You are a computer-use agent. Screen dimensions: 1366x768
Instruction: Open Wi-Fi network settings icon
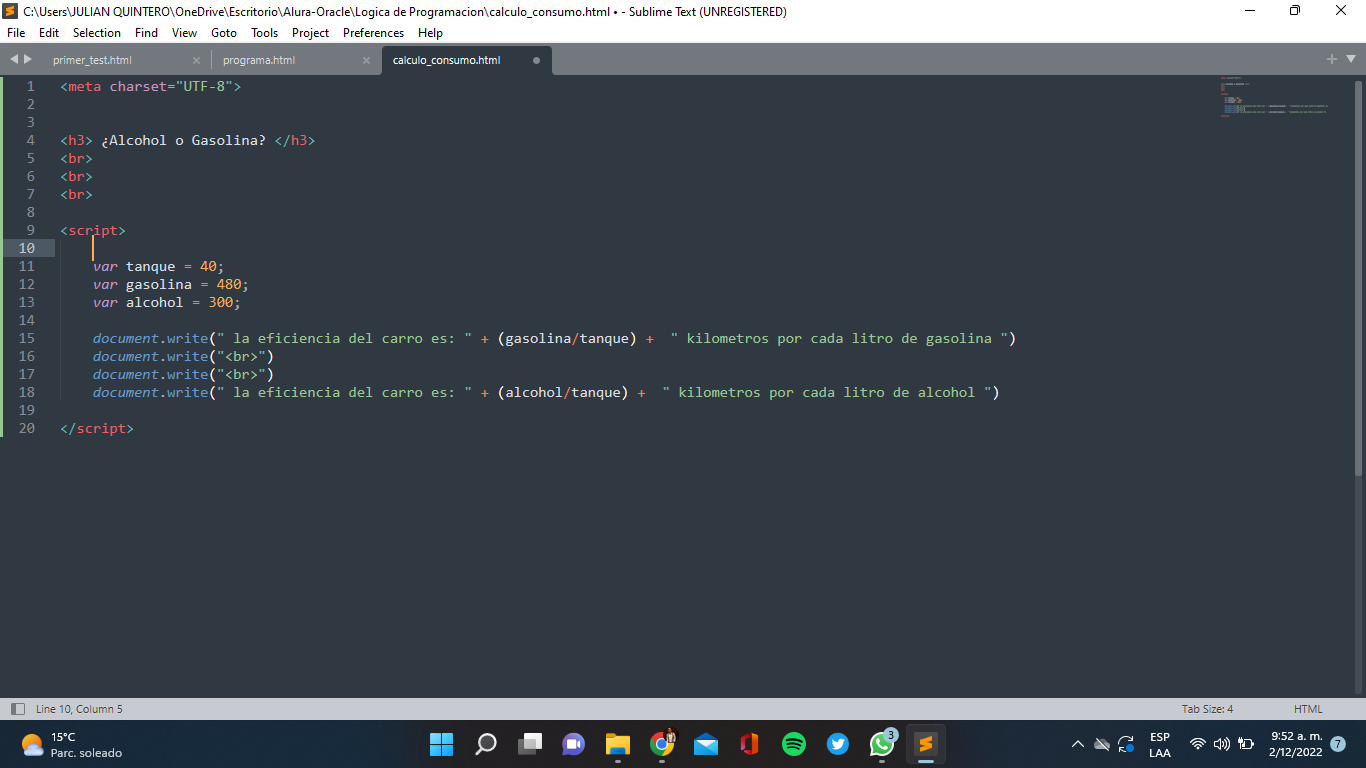tap(1198, 744)
